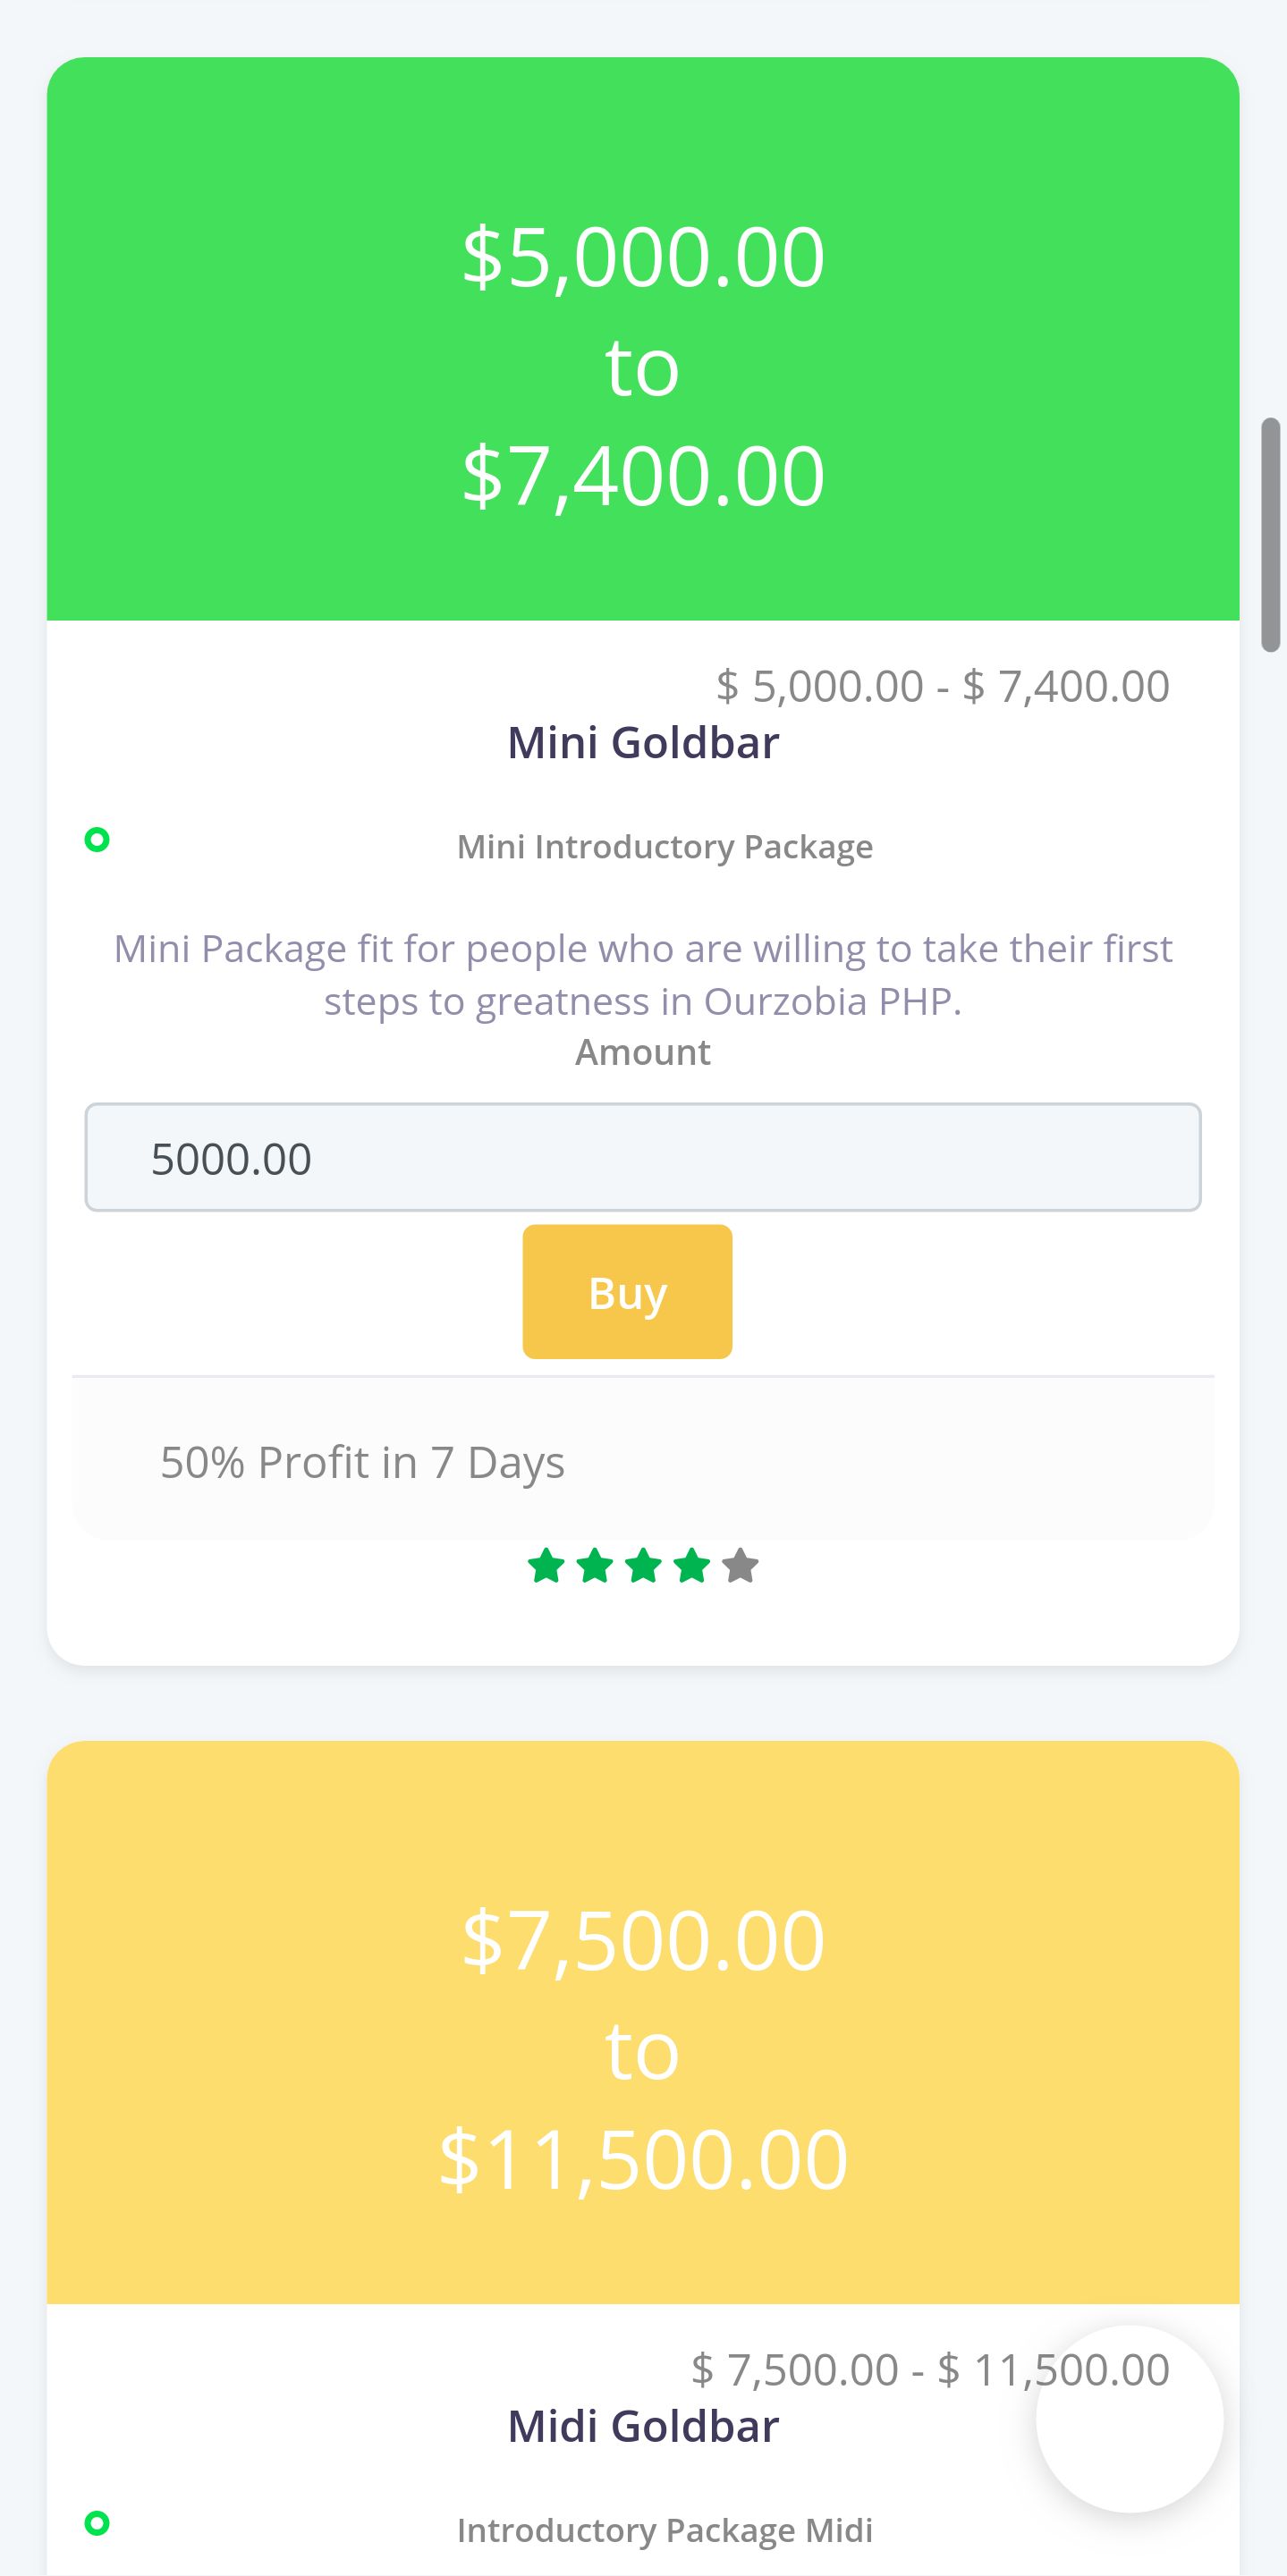Click the Introductory Package Midi label
Viewport: 1287px width, 2576px height.
tap(665, 2530)
